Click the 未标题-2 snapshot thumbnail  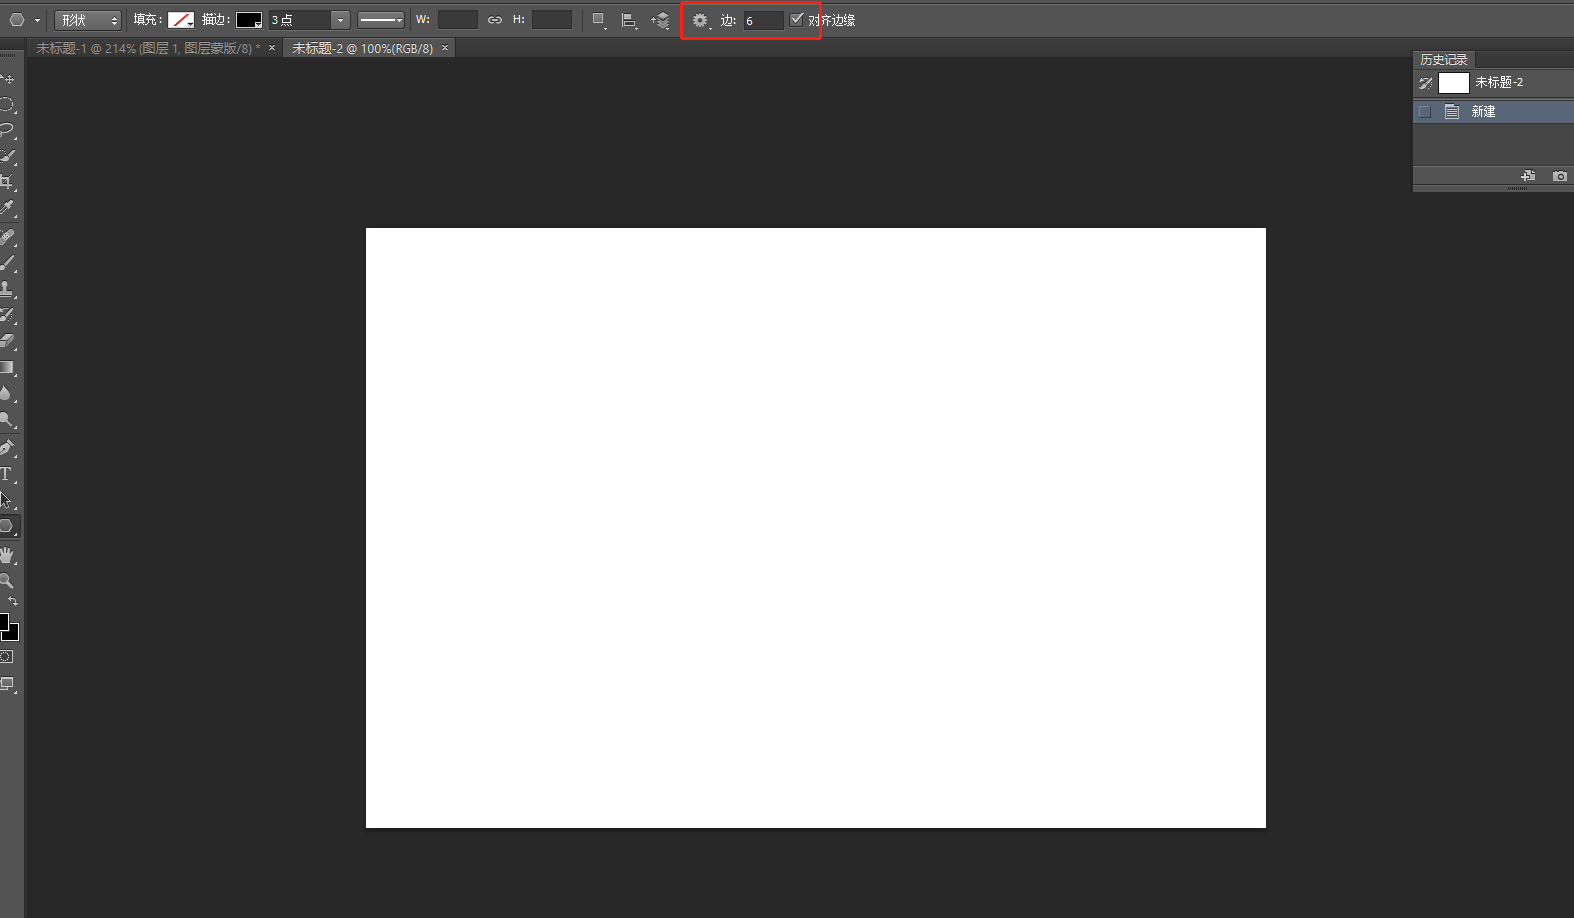(1454, 83)
